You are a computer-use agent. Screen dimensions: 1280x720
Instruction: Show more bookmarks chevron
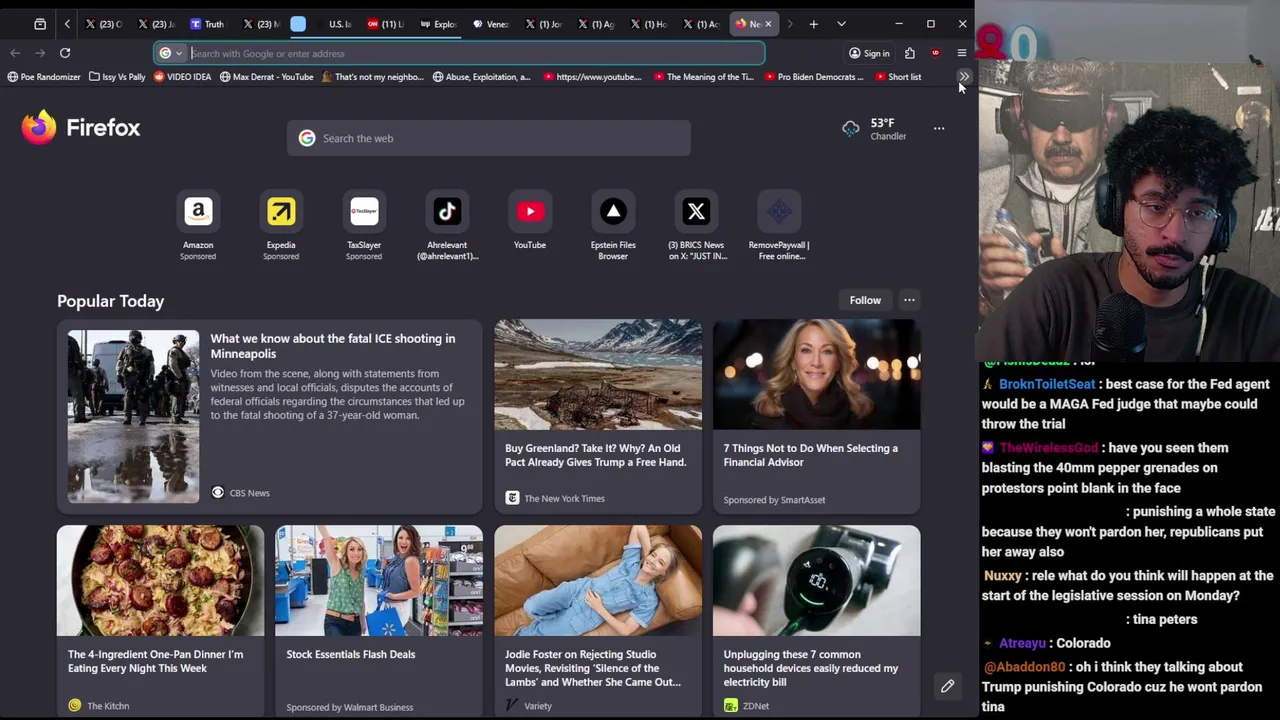click(x=963, y=77)
